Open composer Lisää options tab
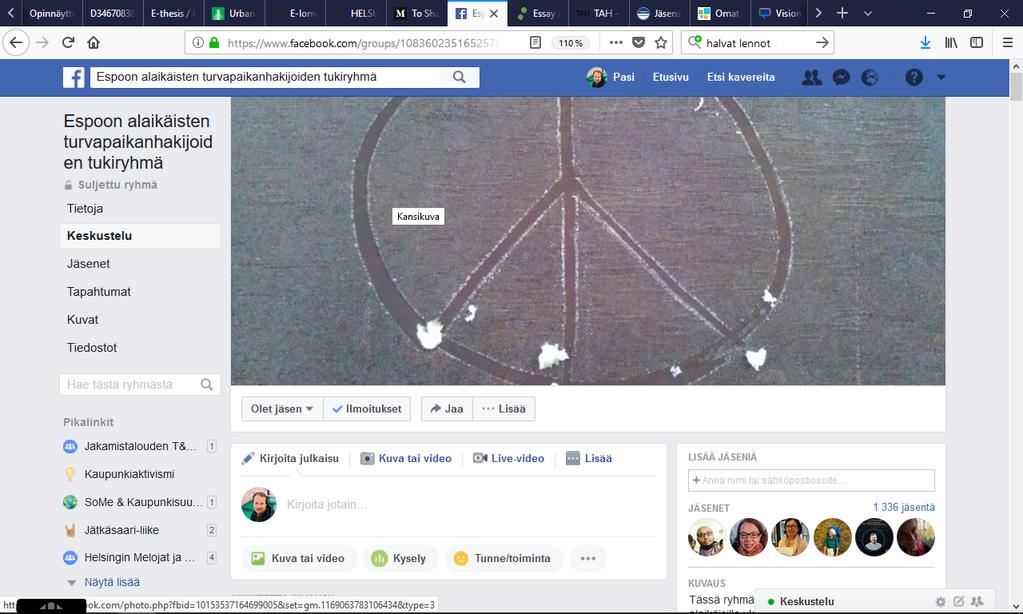 (x=589, y=459)
